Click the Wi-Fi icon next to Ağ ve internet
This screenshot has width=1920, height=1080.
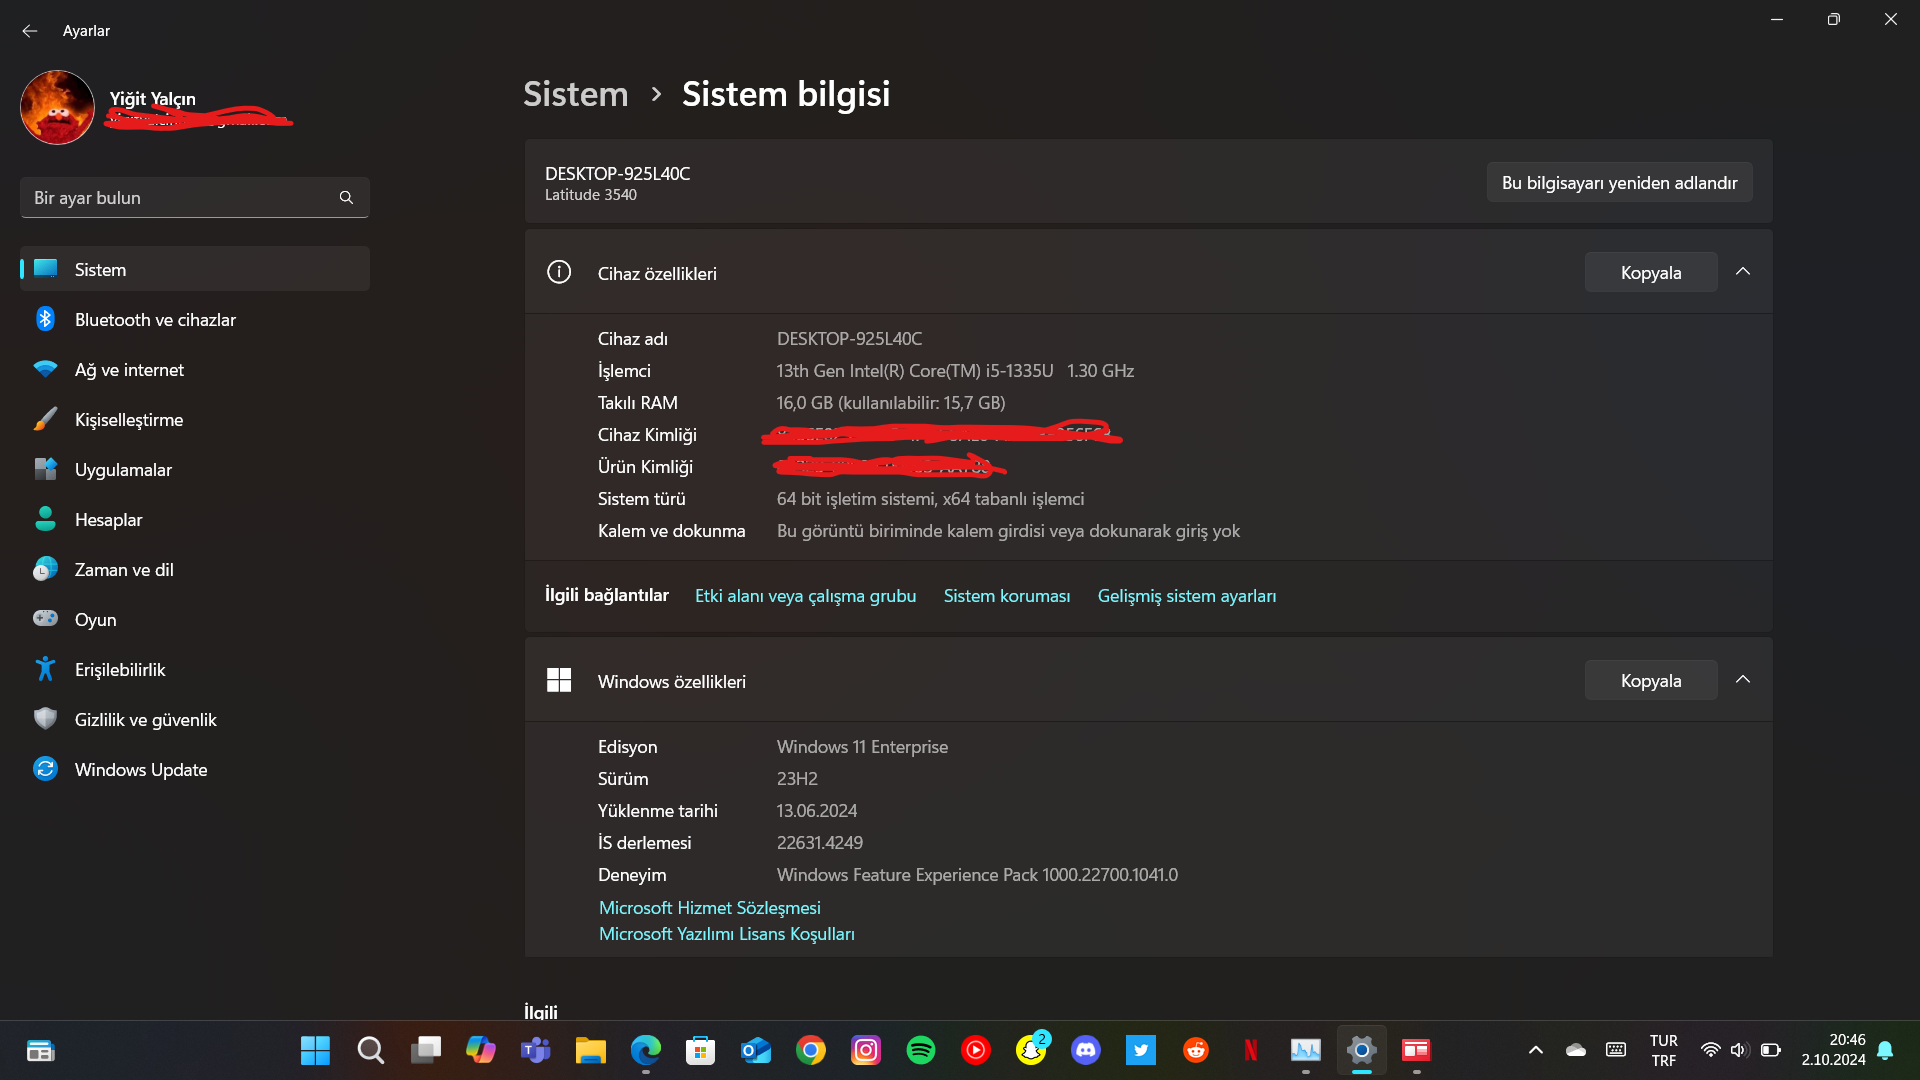(x=45, y=369)
